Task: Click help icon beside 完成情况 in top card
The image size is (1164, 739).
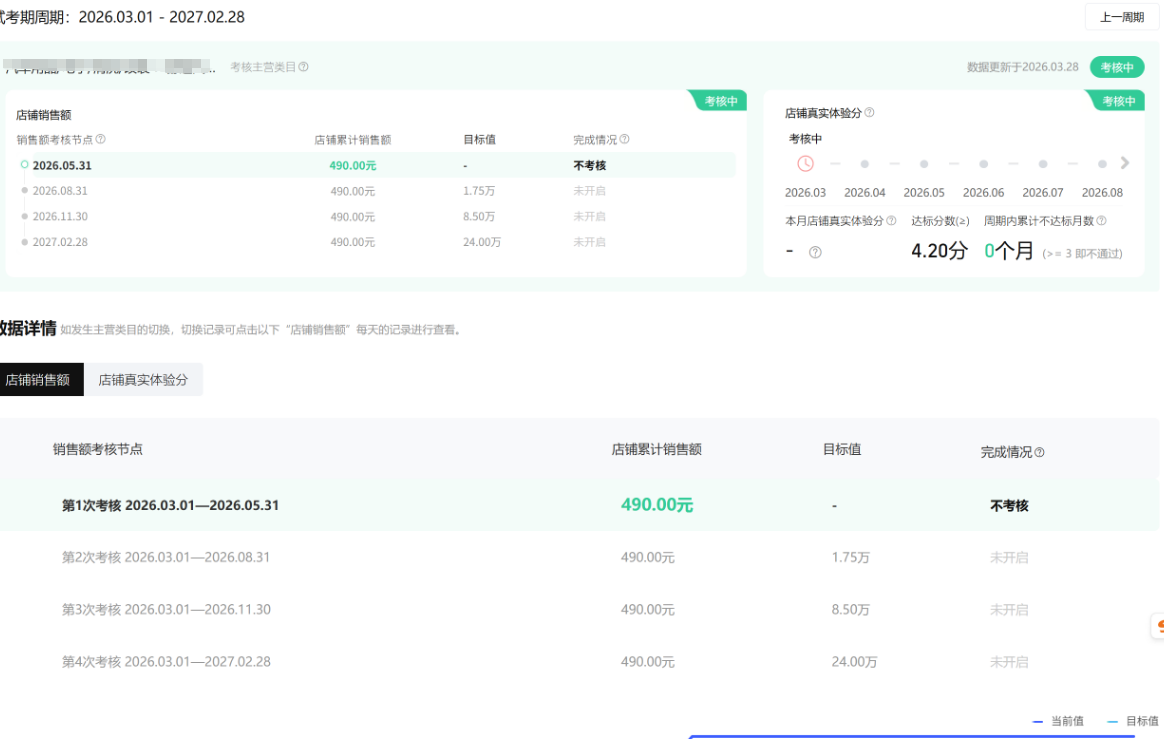Action: coord(624,139)
